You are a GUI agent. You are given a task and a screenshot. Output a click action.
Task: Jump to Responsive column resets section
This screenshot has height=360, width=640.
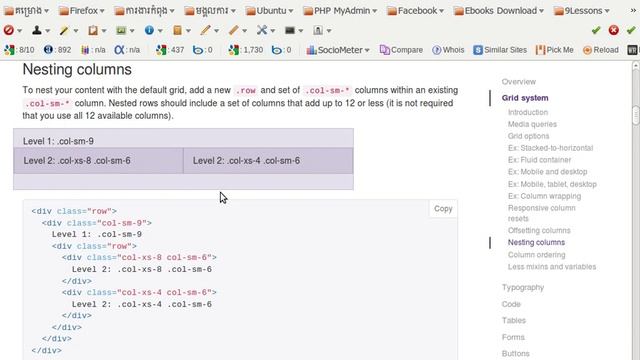pyautogui.click(x=542, y=213)
